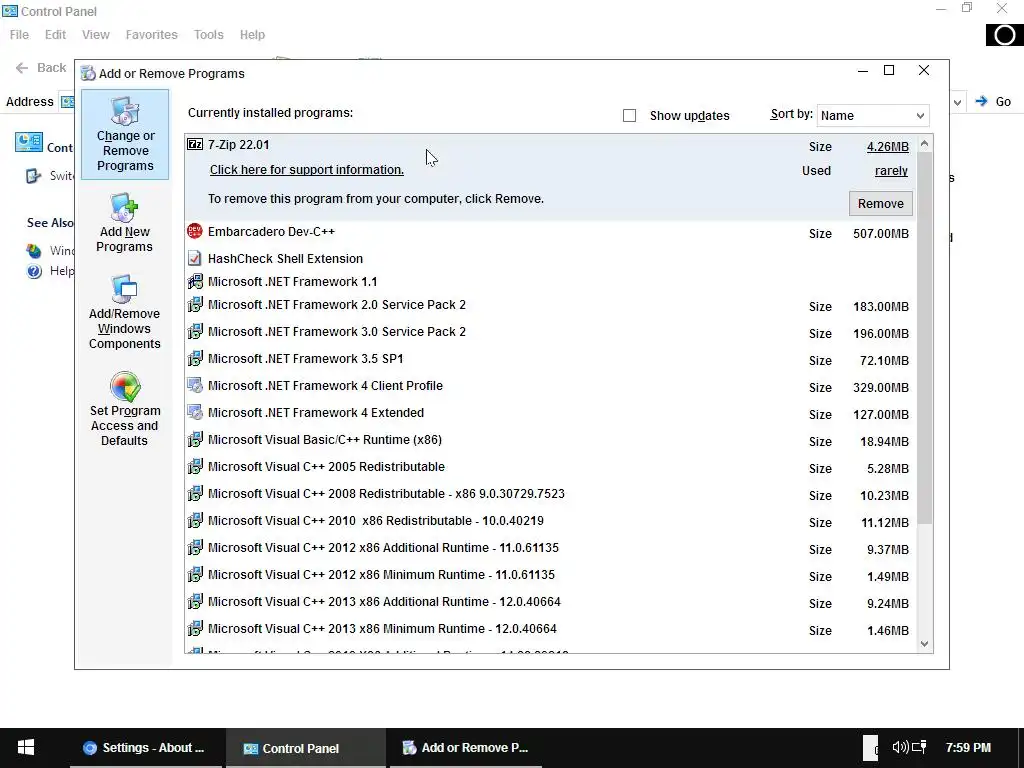
Task: Click here for support information link
Action: (306, 170)
